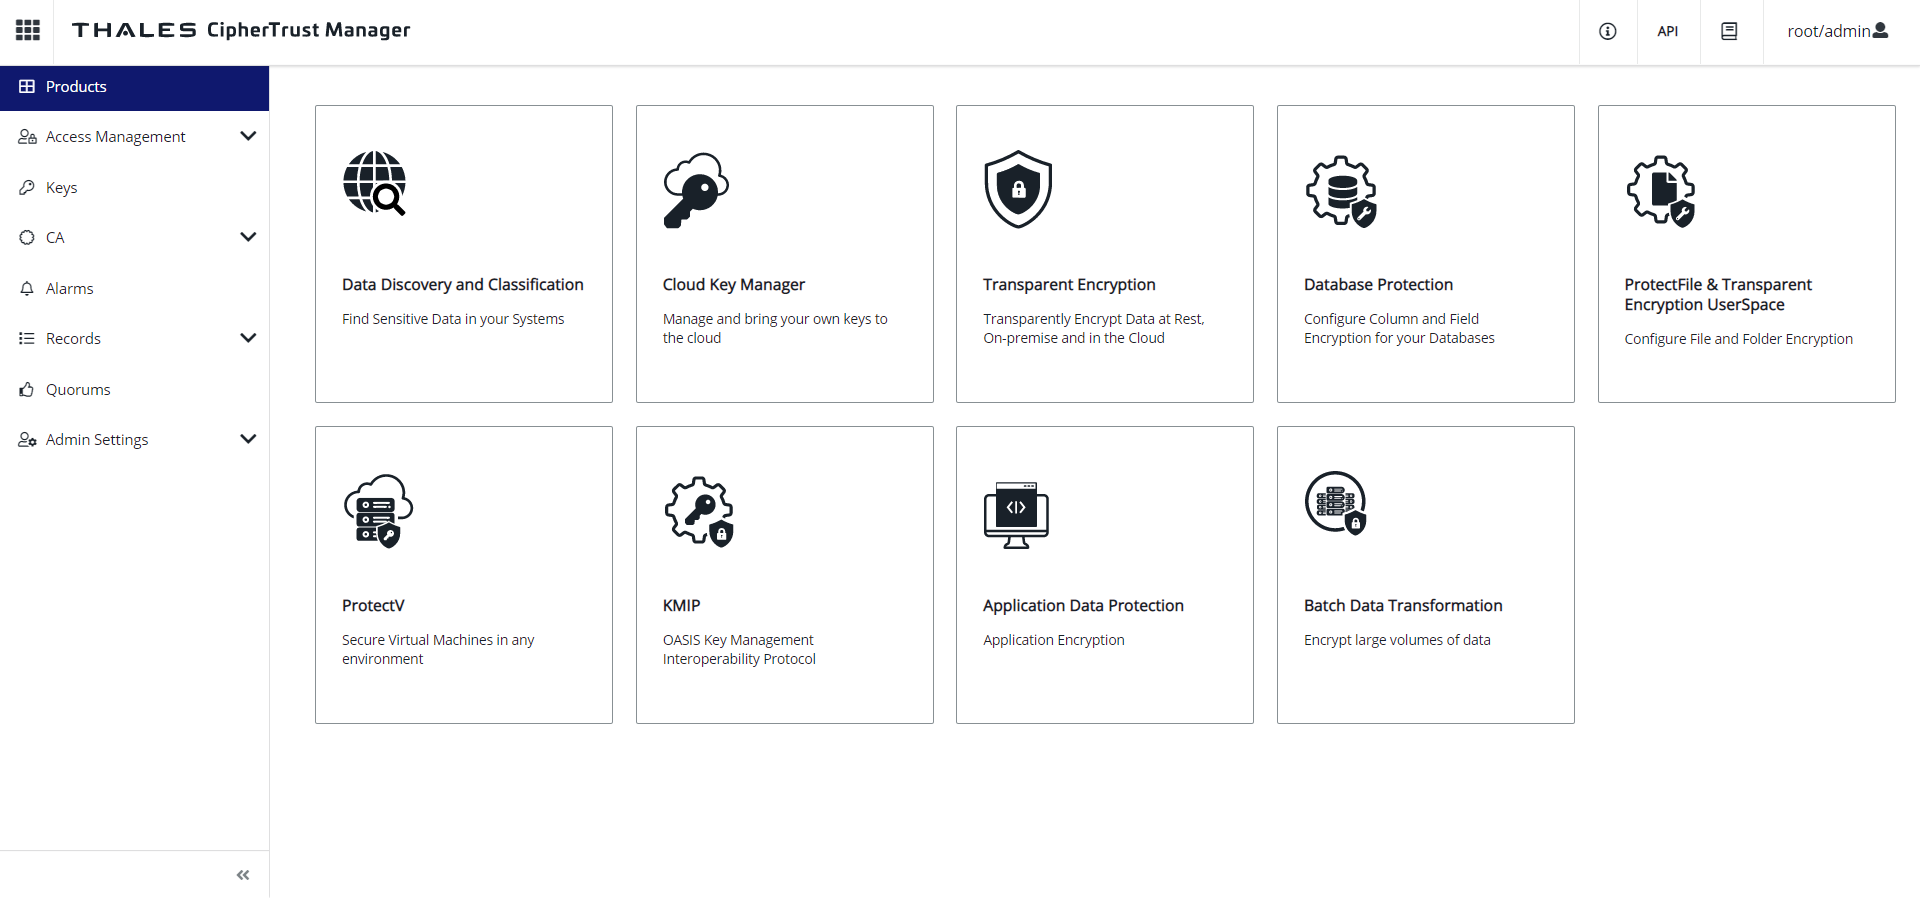Expand the CA section chevron
Image resolution: width=1920 pixels, height=898 pixels.
tap(248, 237)
